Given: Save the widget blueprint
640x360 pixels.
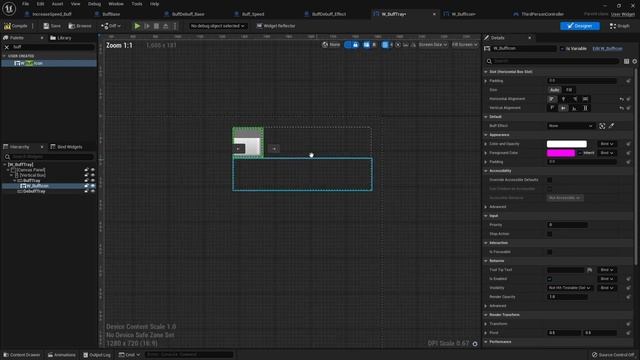Looking at the screenshot, I should point(52,26).
